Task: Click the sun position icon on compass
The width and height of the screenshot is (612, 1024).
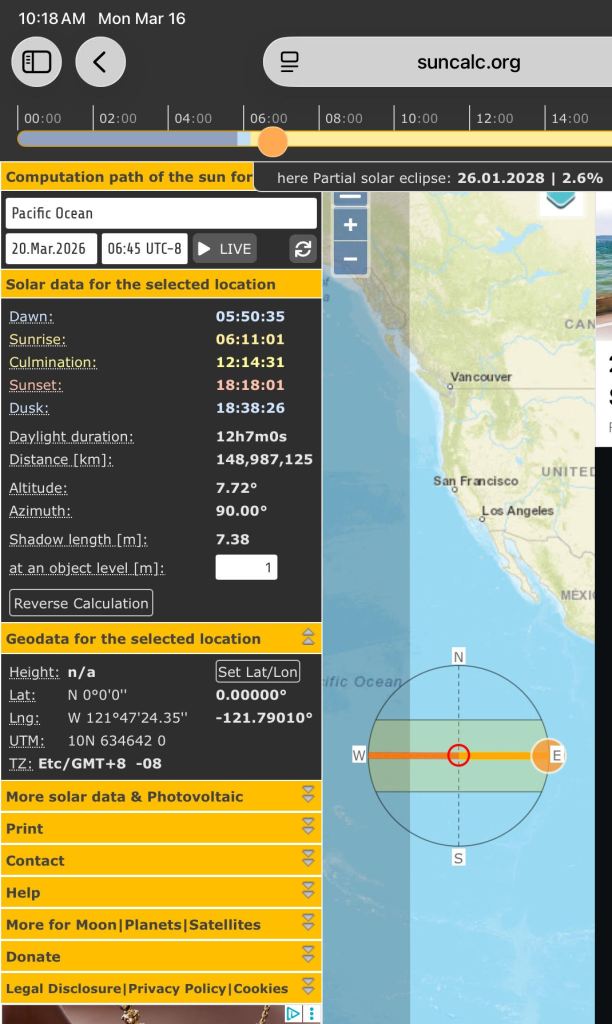Action: click(546, 755)
